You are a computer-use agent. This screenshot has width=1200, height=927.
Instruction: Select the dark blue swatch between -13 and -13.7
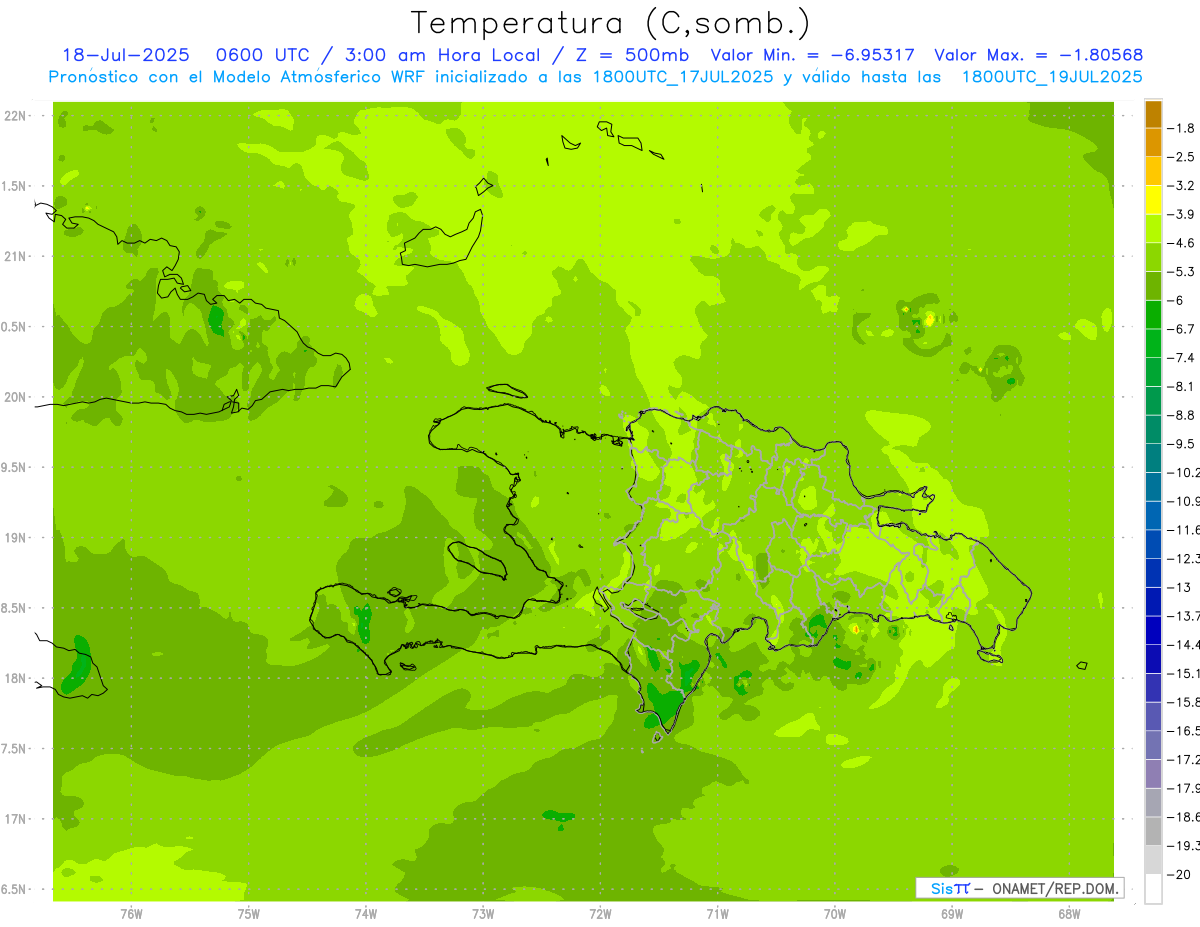1153,602
